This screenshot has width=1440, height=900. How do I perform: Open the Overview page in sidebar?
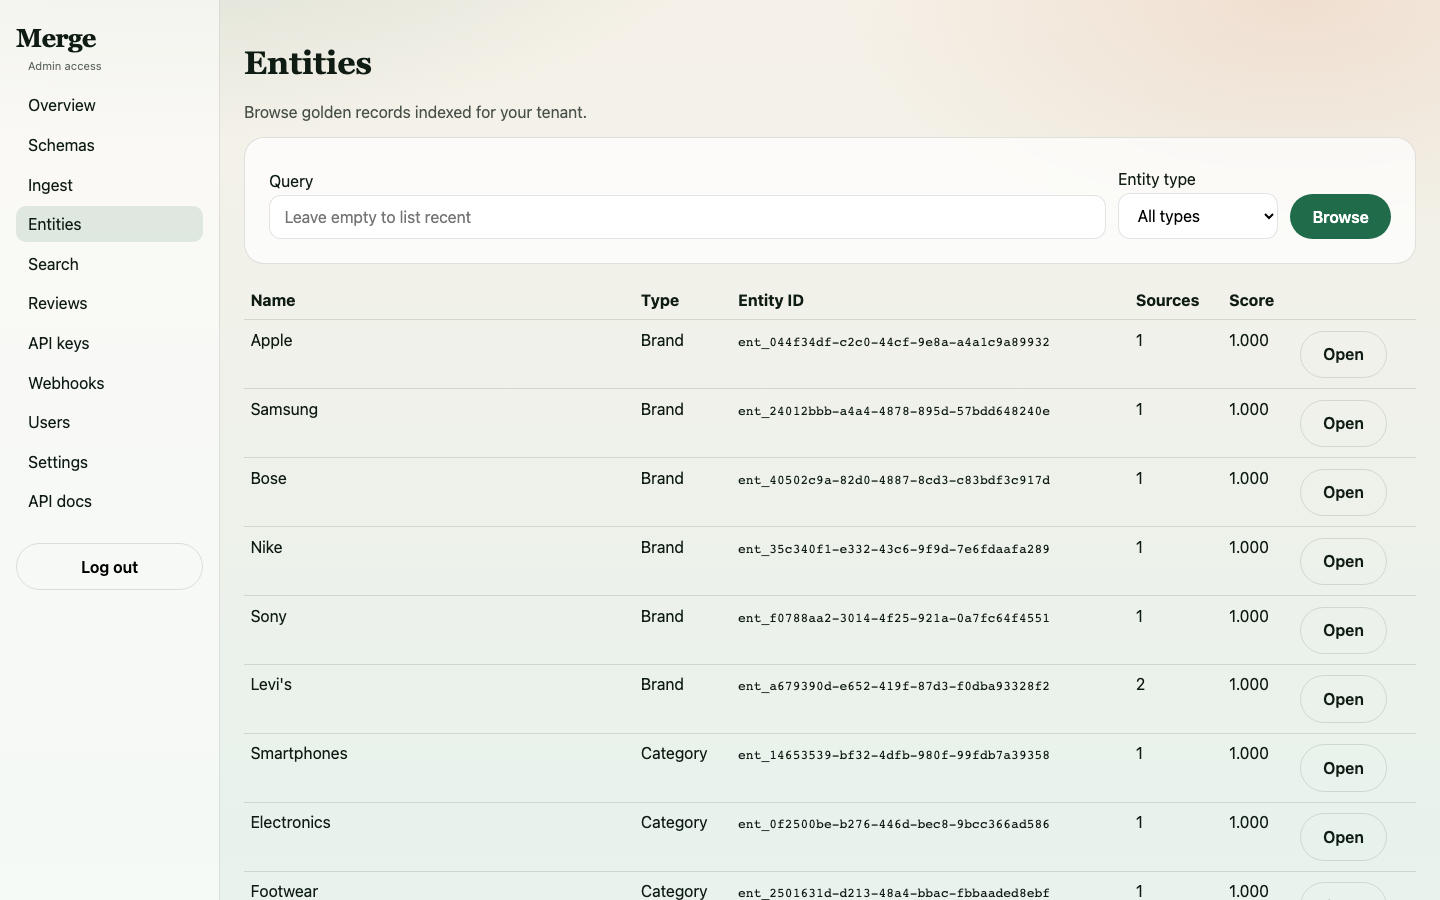click(x=109, y=105)
